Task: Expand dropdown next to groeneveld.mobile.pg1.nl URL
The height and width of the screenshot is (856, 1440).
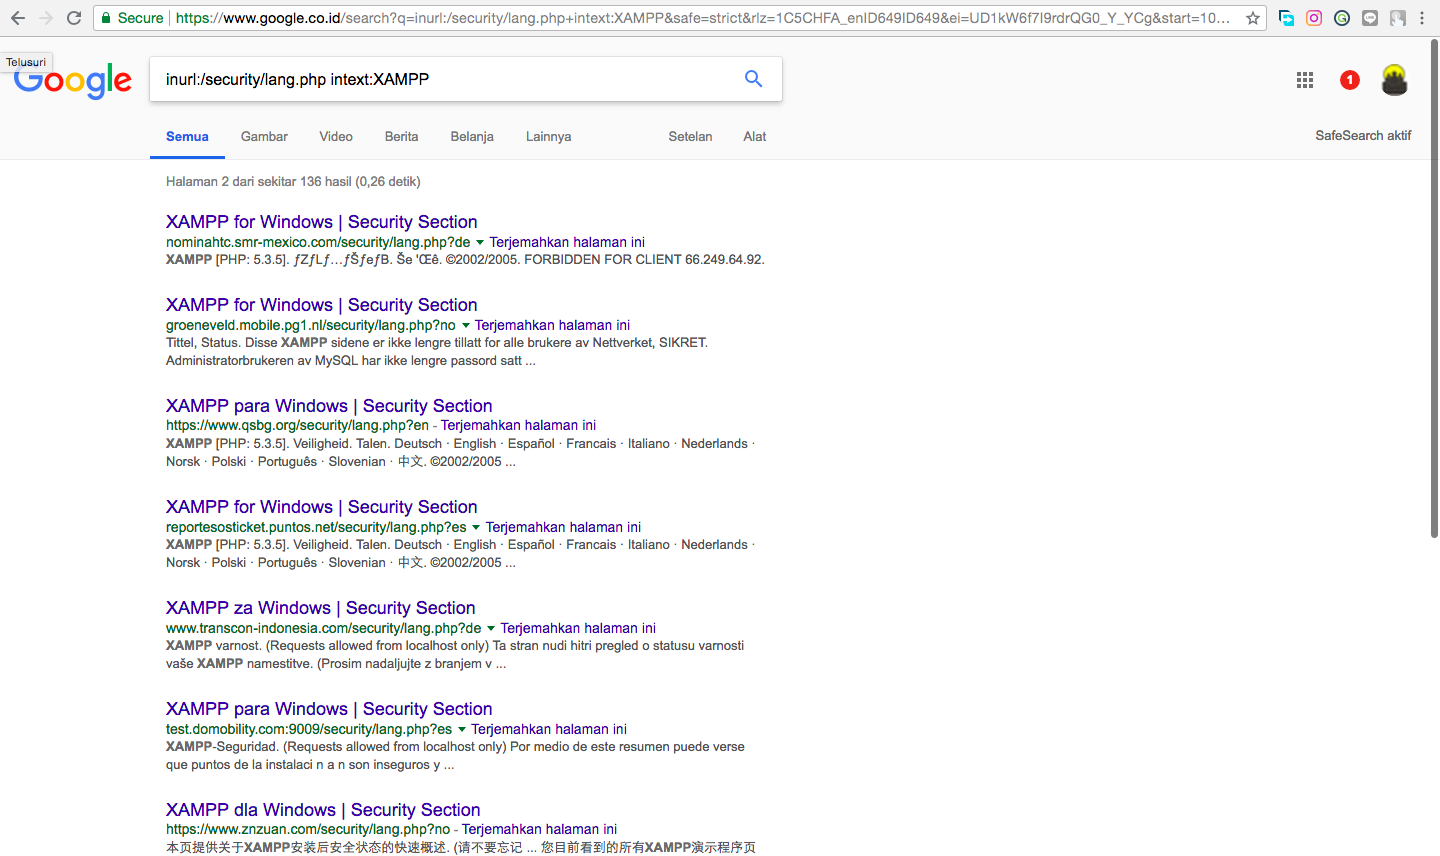Action: [466, 326]
